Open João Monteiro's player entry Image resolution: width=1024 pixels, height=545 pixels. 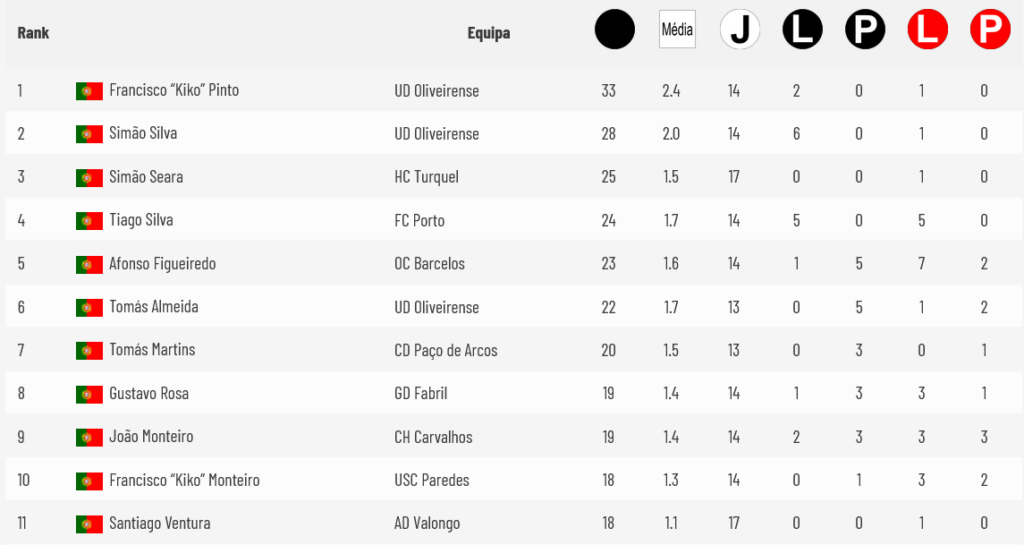coord(151,437)
